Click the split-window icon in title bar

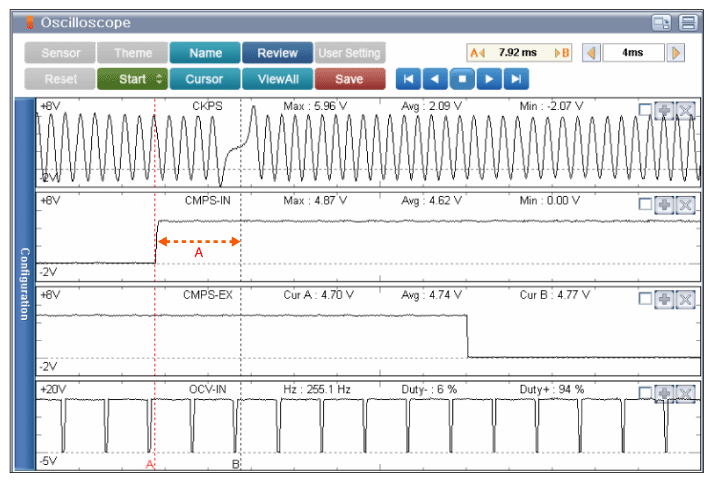[661, 23]
